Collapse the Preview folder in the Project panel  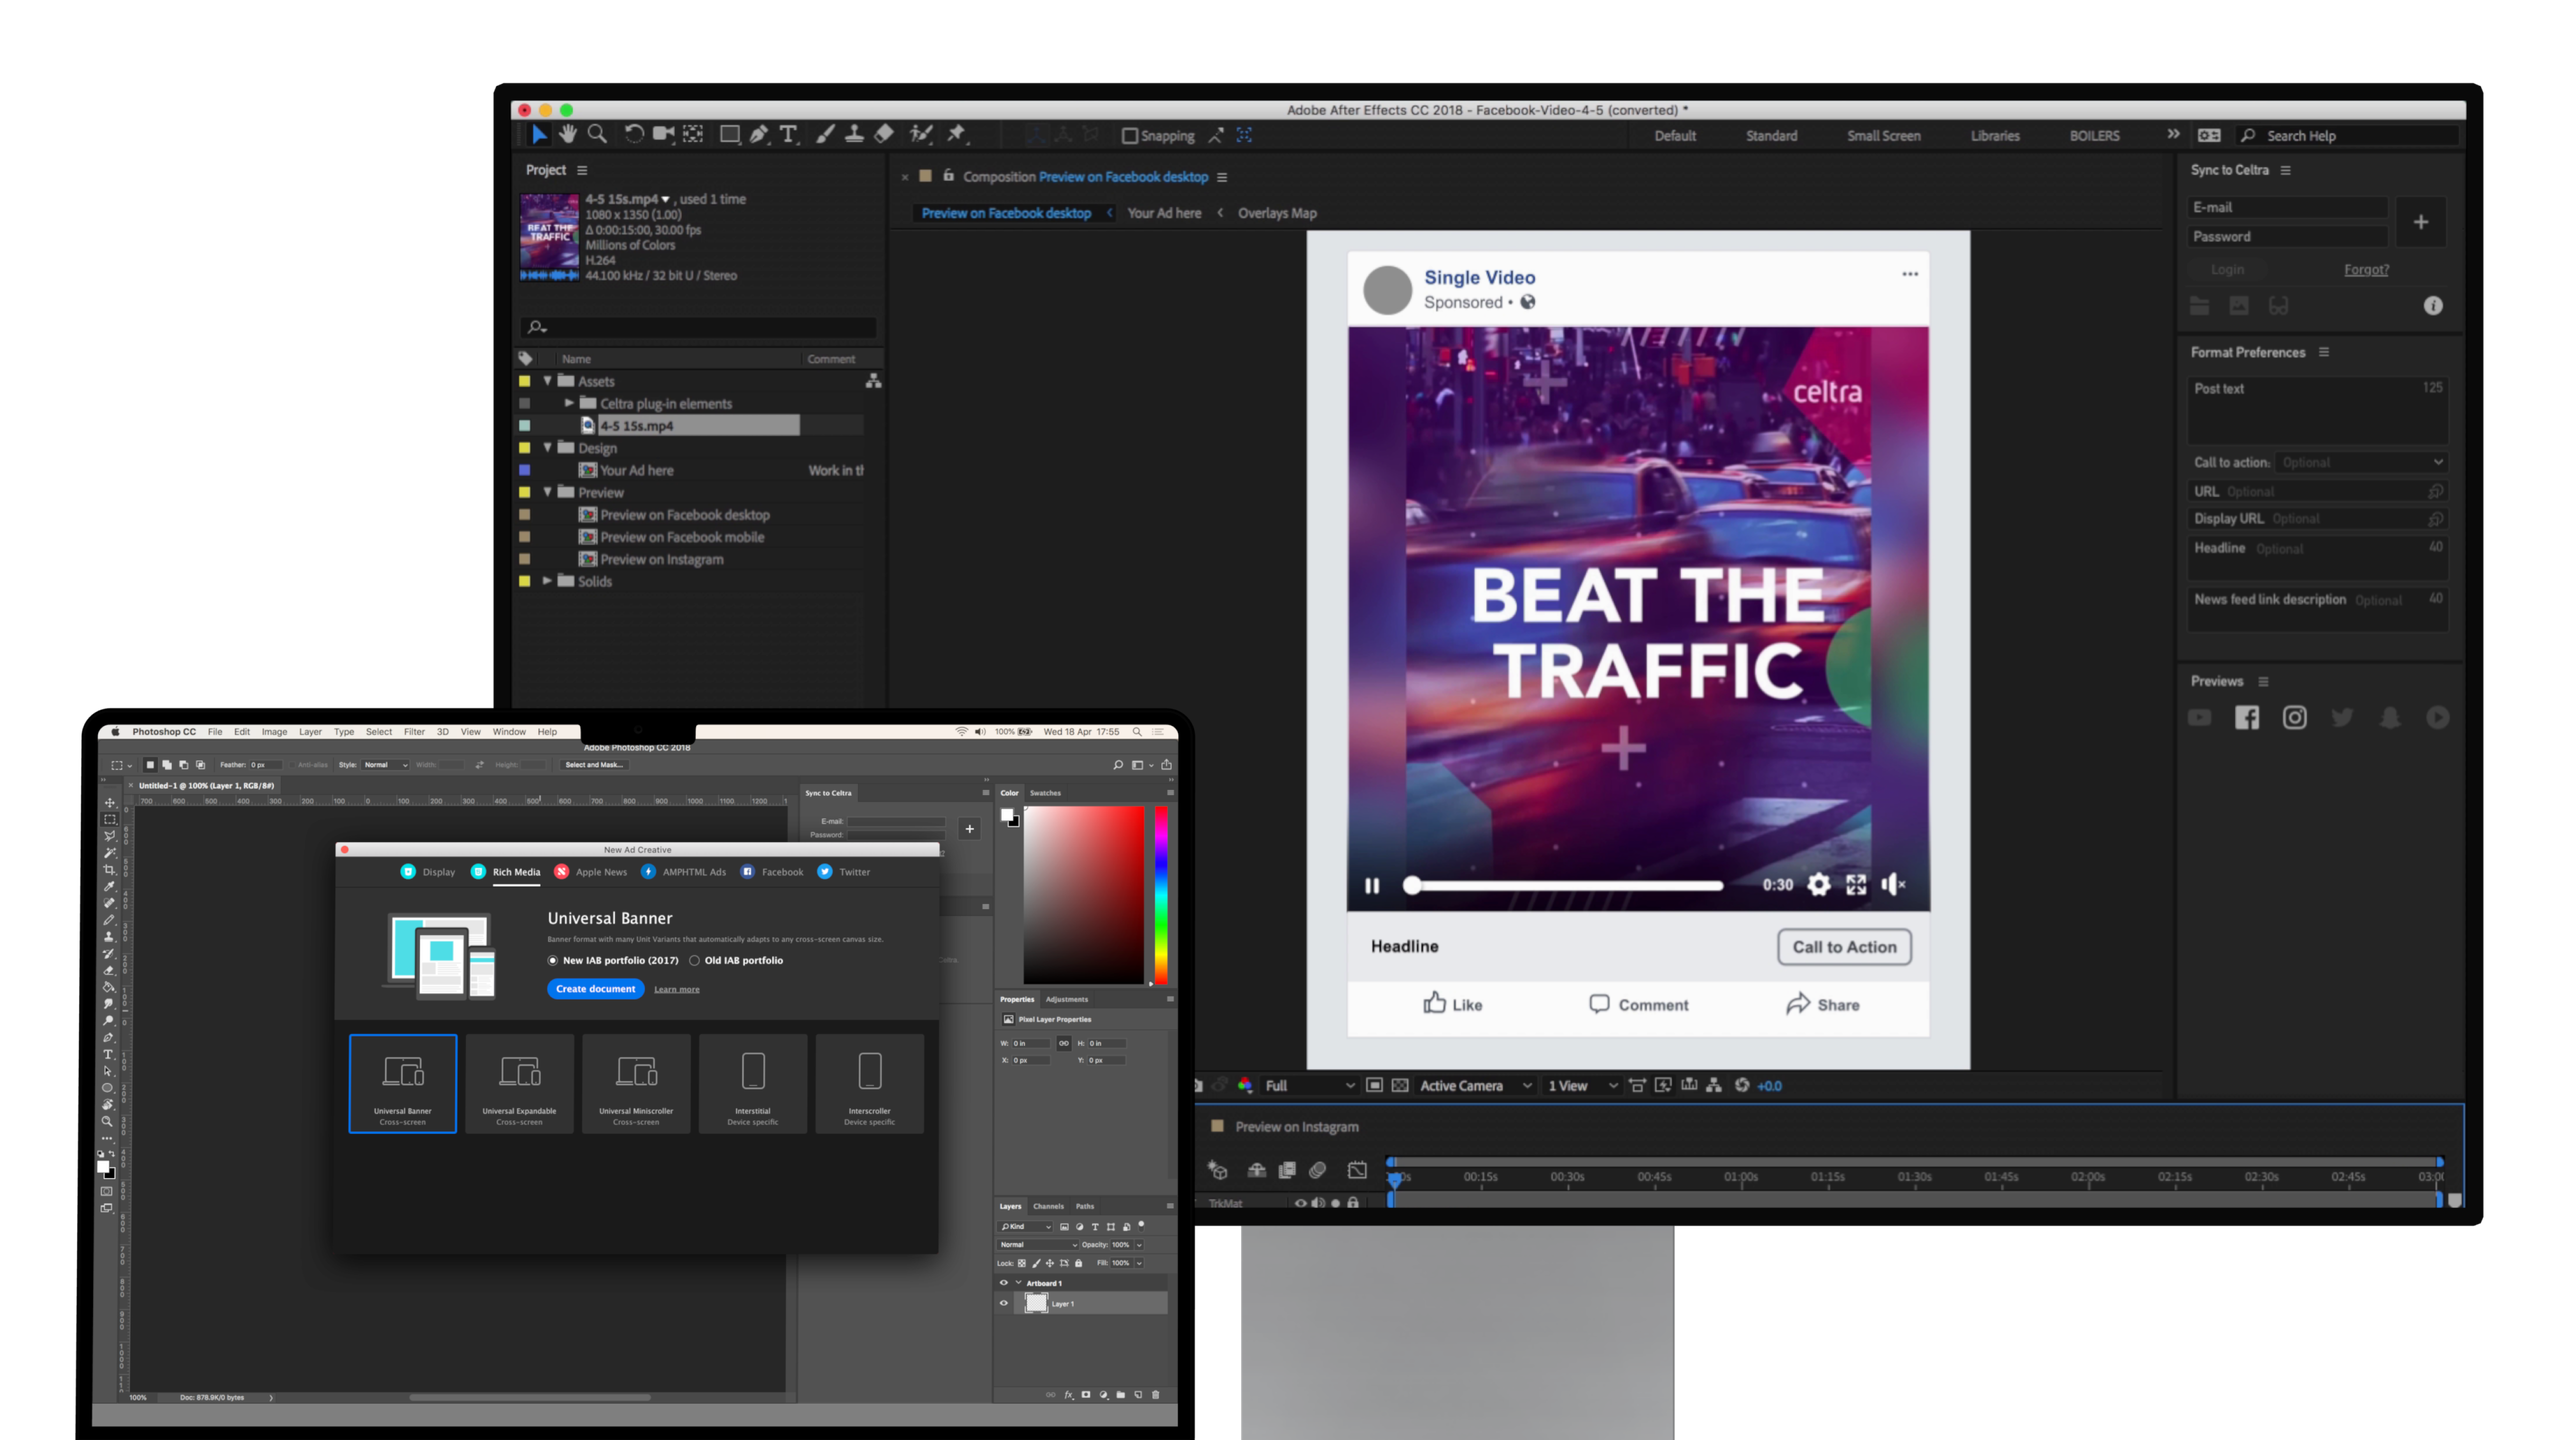click(547, 492)
